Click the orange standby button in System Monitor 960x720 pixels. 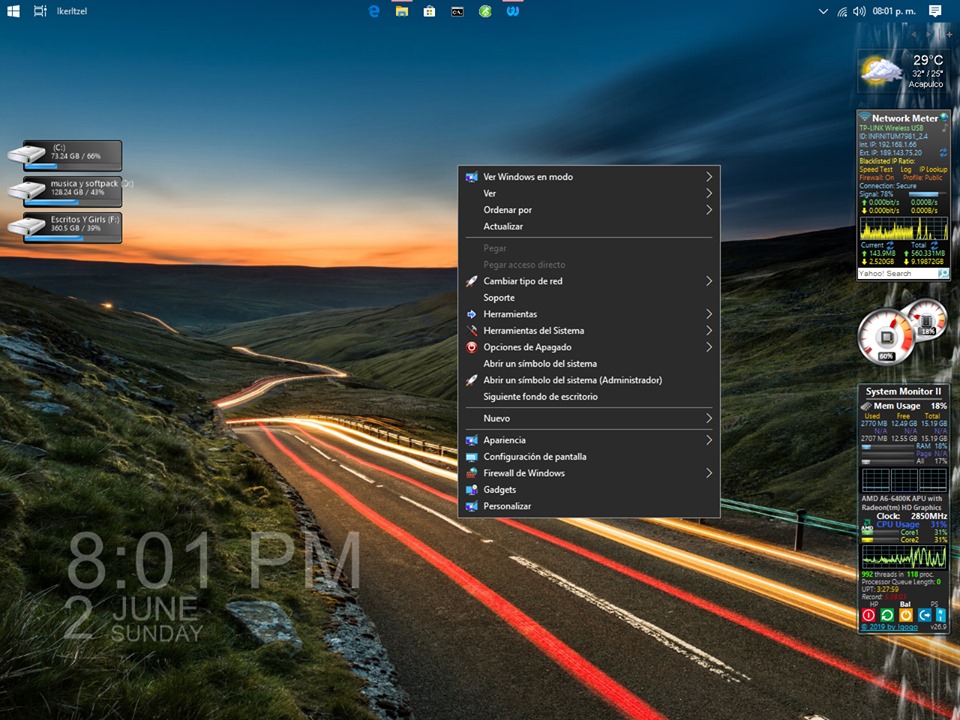pos(906,615)
